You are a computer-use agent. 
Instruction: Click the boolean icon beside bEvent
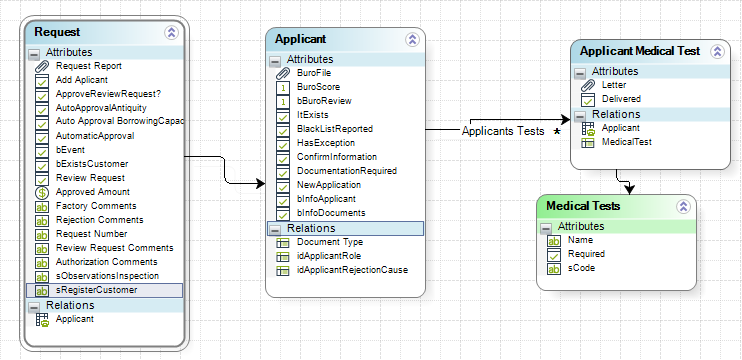click(x=42, y=151)
